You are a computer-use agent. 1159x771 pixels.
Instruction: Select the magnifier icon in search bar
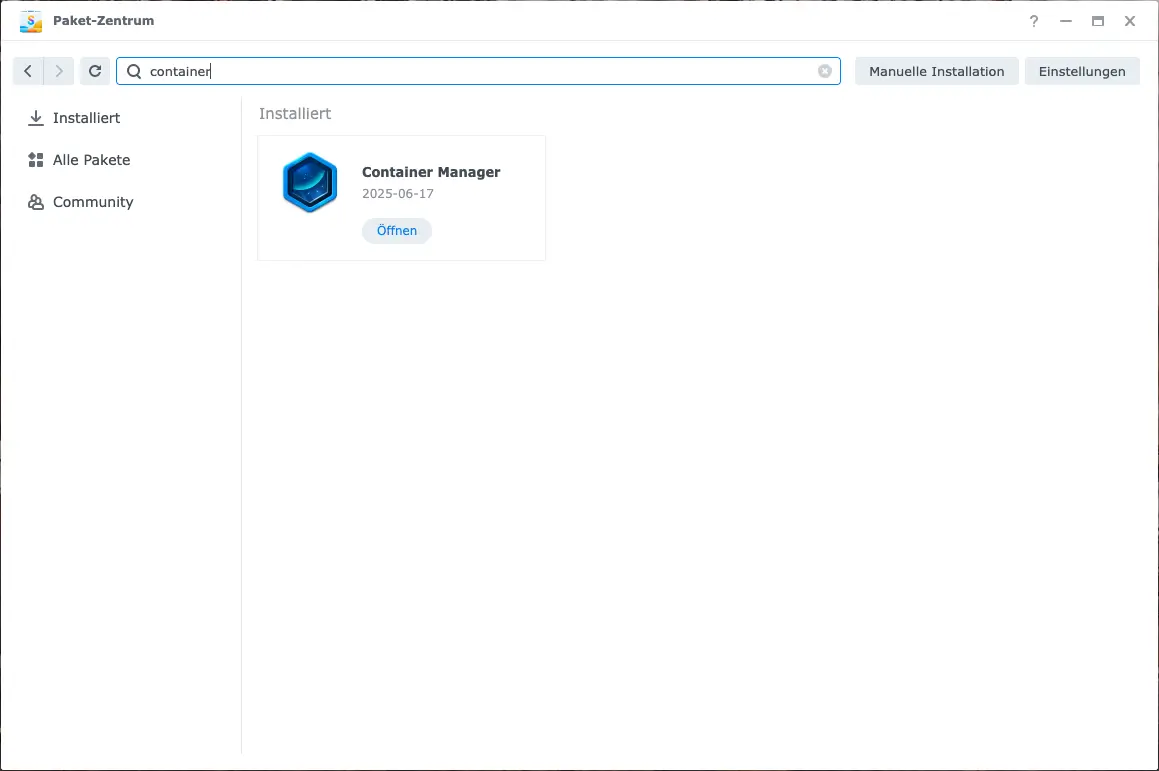pyautogui.click(x=134, y=71)
